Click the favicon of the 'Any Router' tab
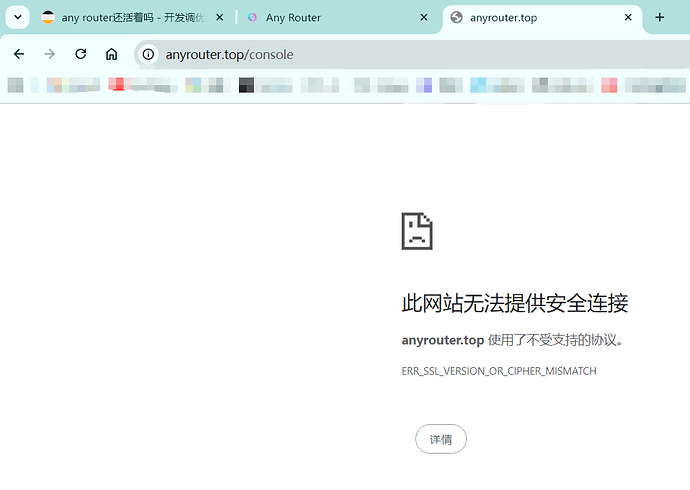The image size is (690, 490). [252, 18]
